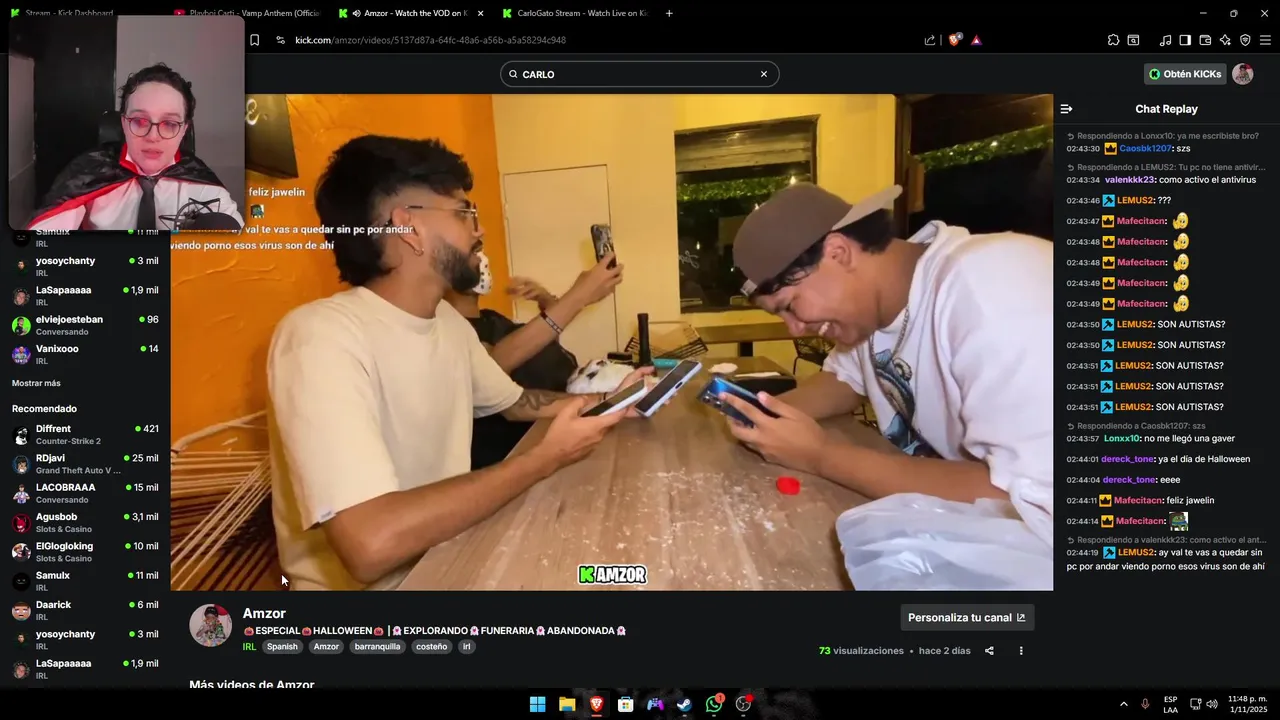
Task: Open WhatsApp from the taskbar
Action: pyautogui.click(x=714, y=704)
